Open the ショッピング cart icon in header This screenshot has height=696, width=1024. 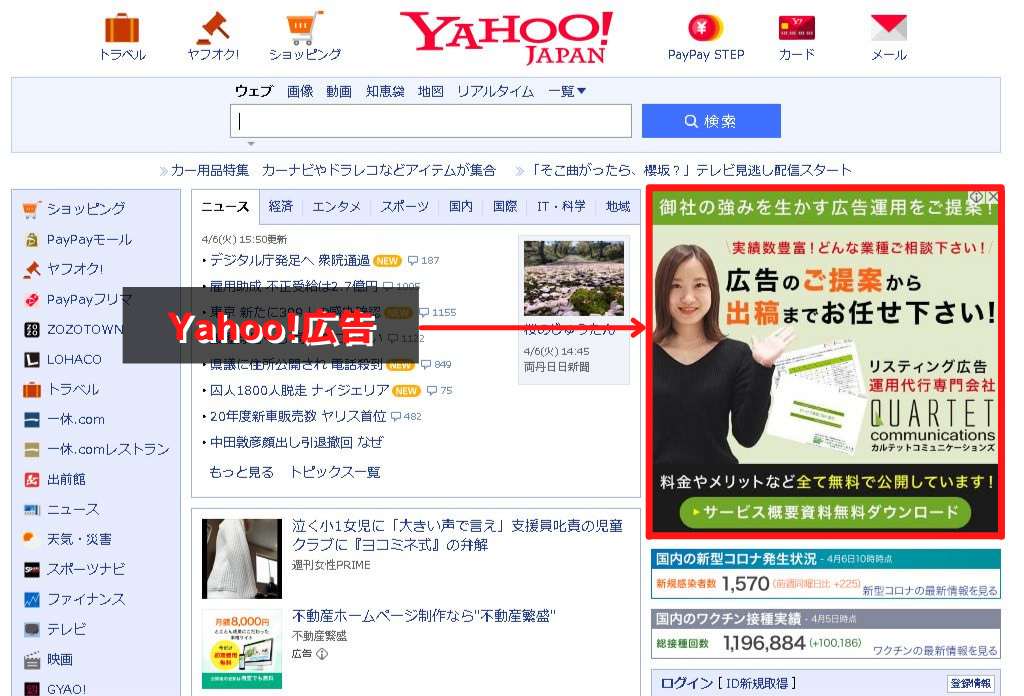pos(304,27)
